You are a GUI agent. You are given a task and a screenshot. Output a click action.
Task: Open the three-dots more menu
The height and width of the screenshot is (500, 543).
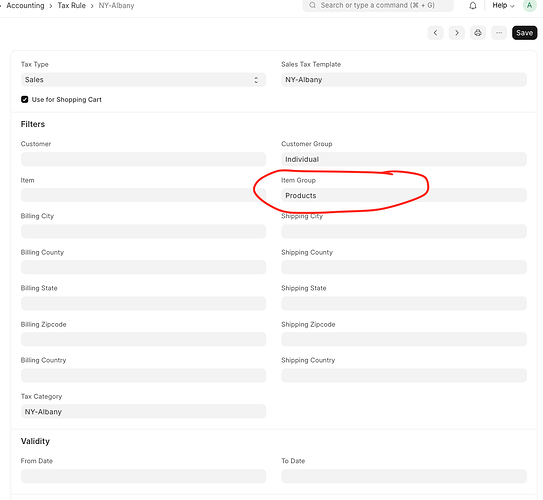(499, 33)
